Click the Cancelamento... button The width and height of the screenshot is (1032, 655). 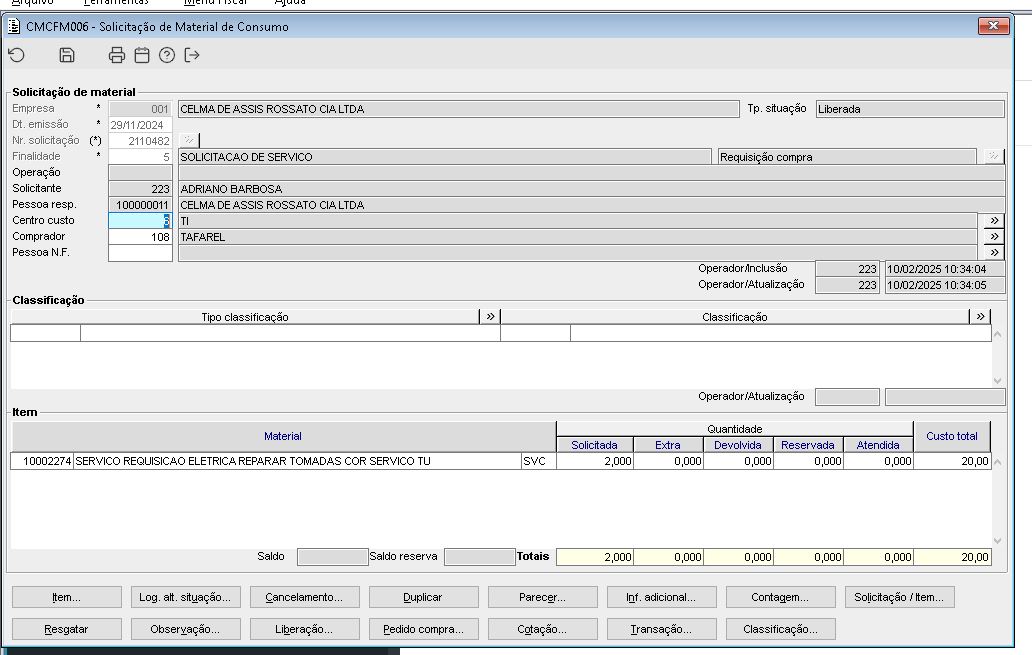(304, 597)
